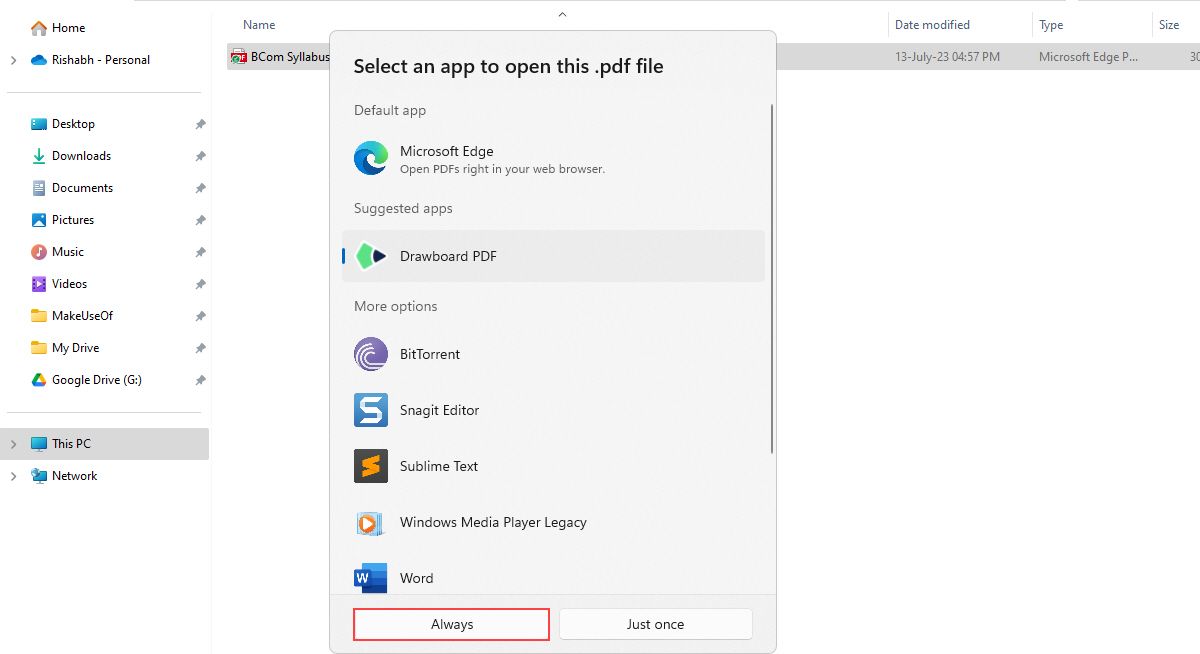Click the Always button
1200x654 pixels.
451,623
